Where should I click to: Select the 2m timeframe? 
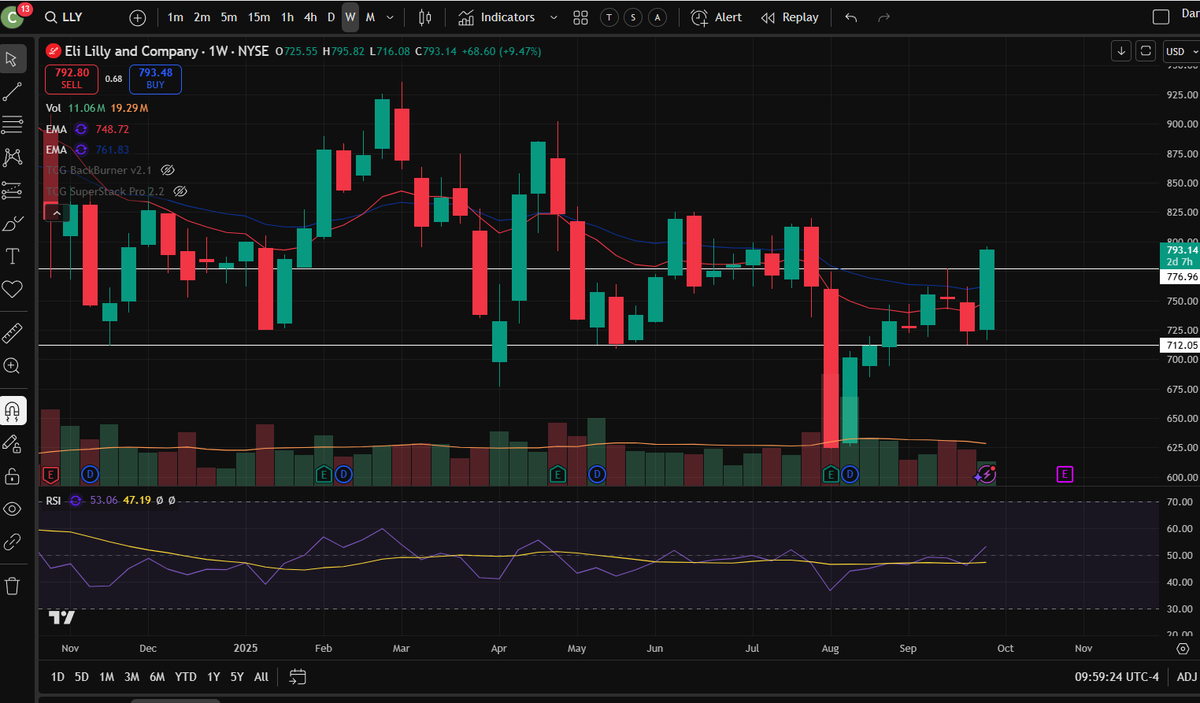pos(202,17)
